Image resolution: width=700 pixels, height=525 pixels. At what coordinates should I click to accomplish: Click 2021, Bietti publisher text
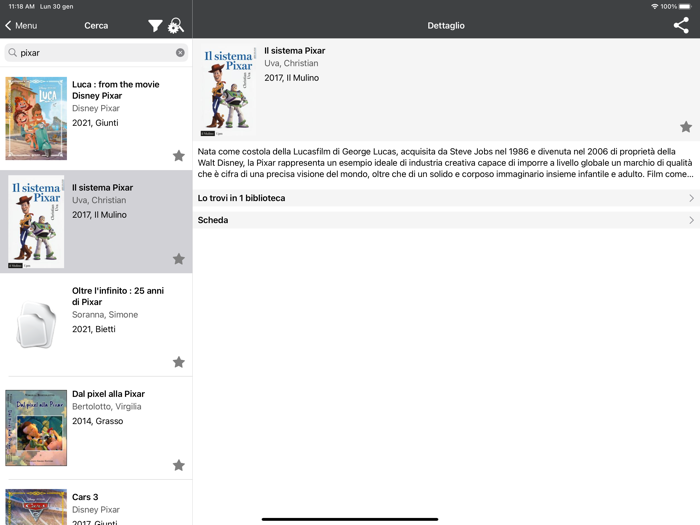tap(94, 329)
